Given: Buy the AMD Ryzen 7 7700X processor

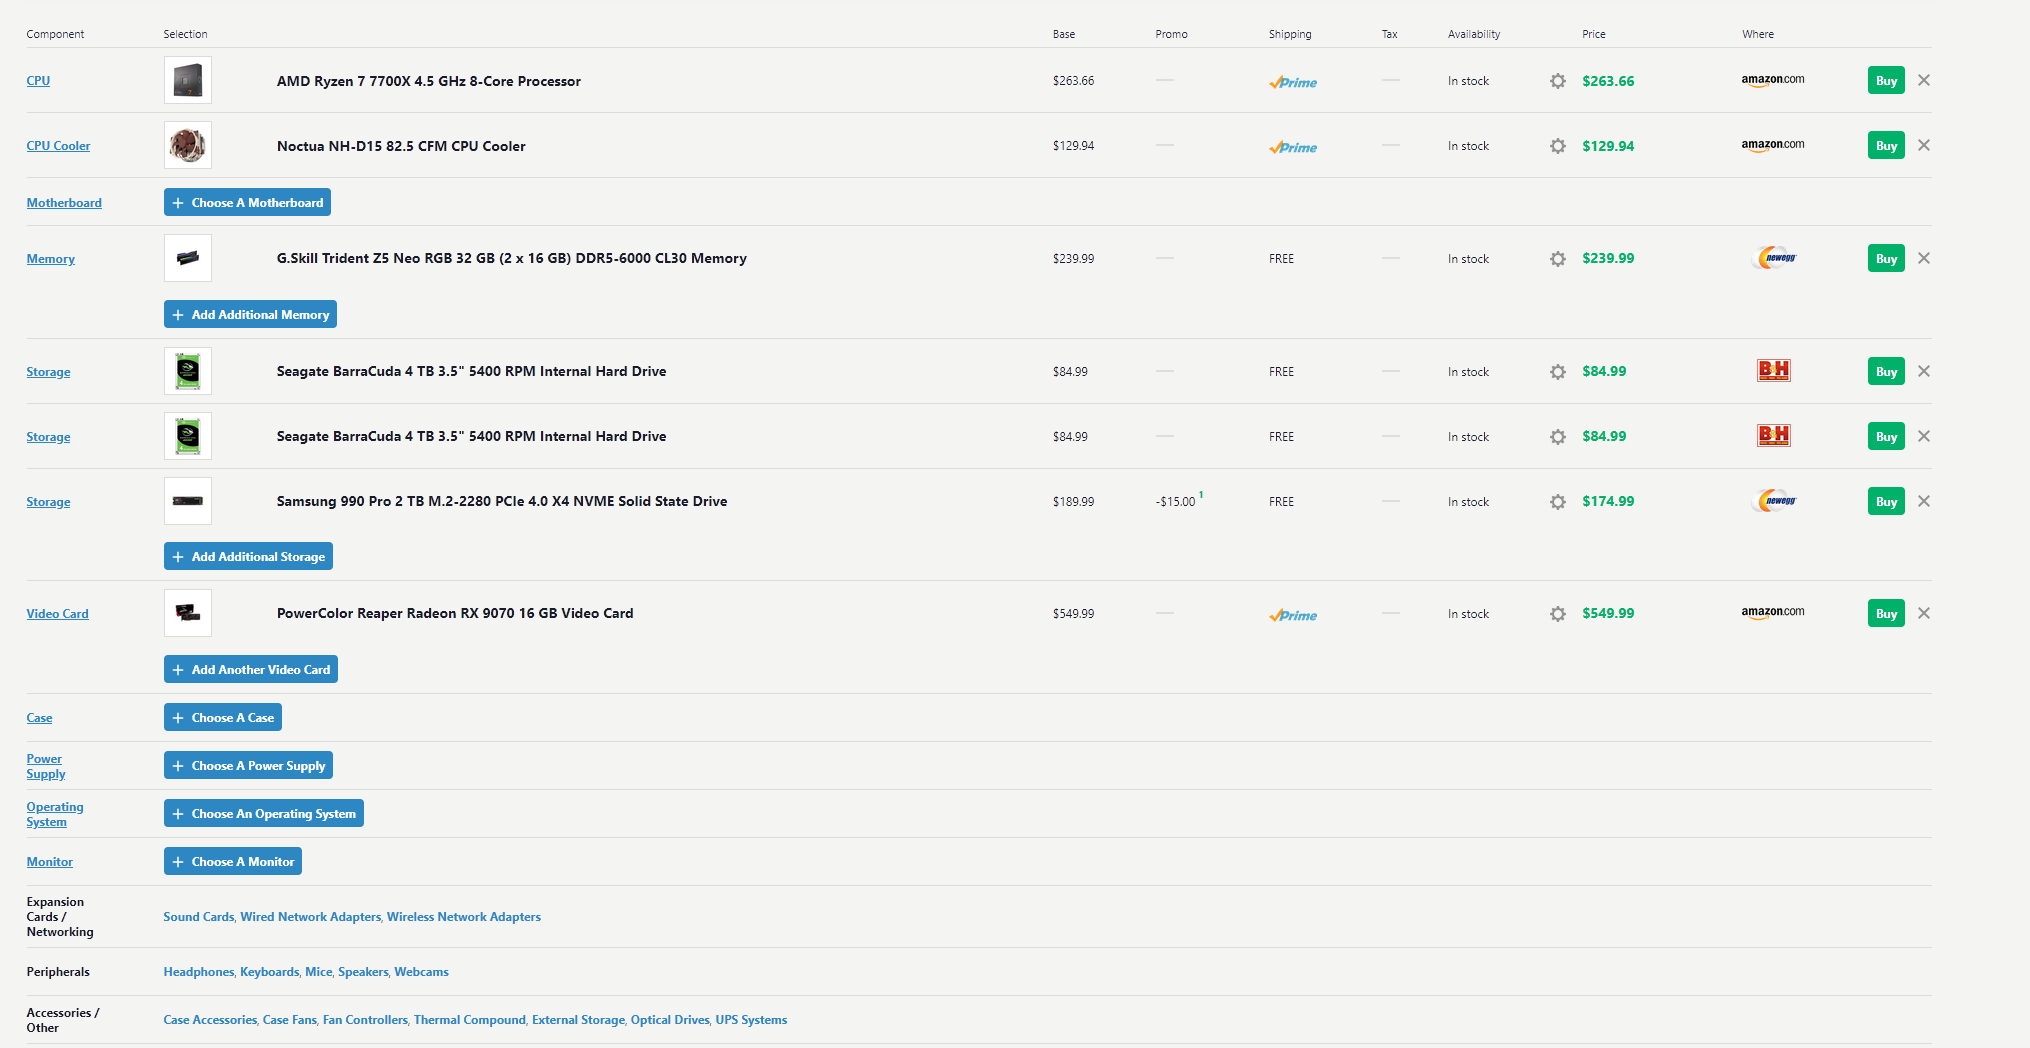Looking at the screenshot, I should [x=1886, y=80].
